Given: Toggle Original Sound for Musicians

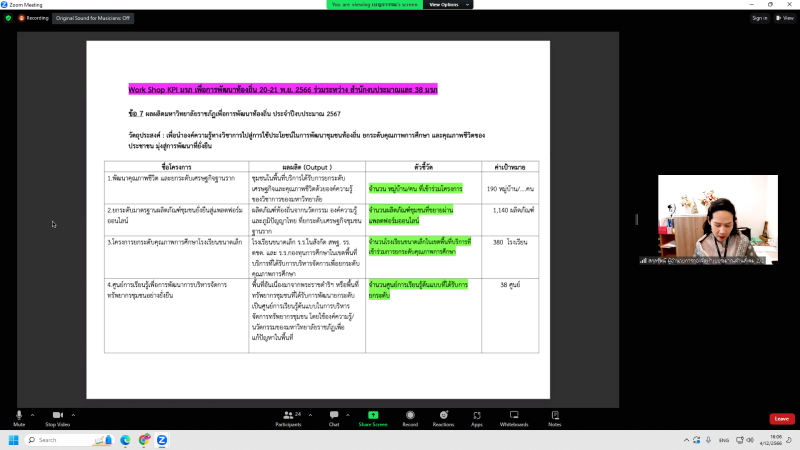Looking at the screenshot, I should [94, 18].
